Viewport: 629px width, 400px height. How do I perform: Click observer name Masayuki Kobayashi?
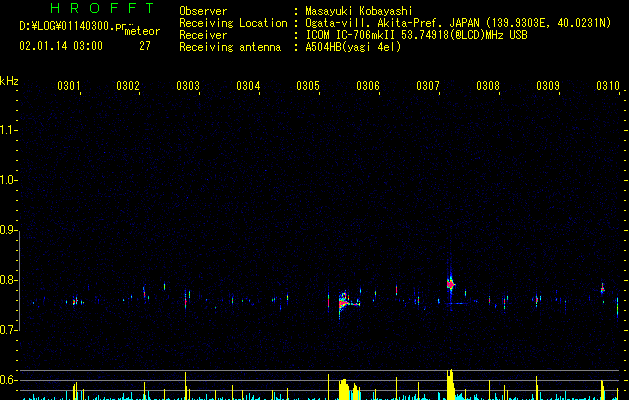359,11
